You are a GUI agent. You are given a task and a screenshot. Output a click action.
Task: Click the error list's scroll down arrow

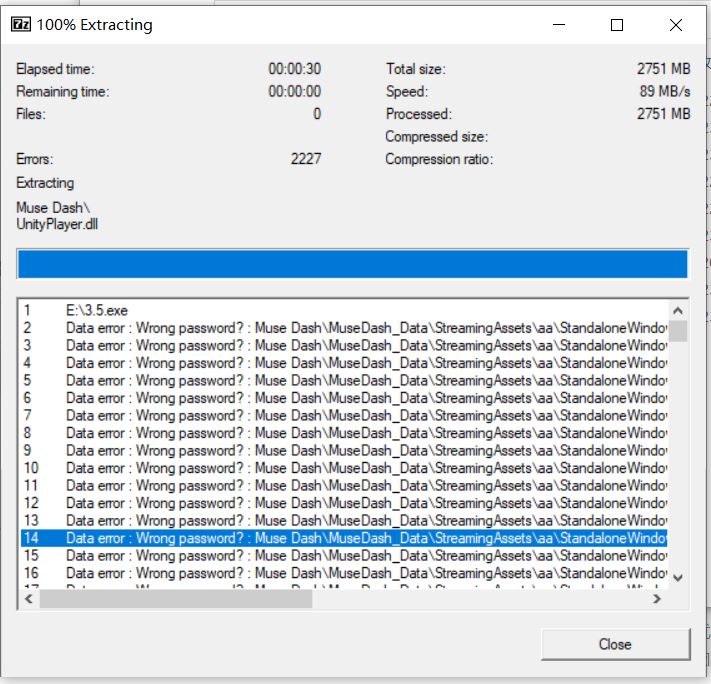click(x=678, y=577)
